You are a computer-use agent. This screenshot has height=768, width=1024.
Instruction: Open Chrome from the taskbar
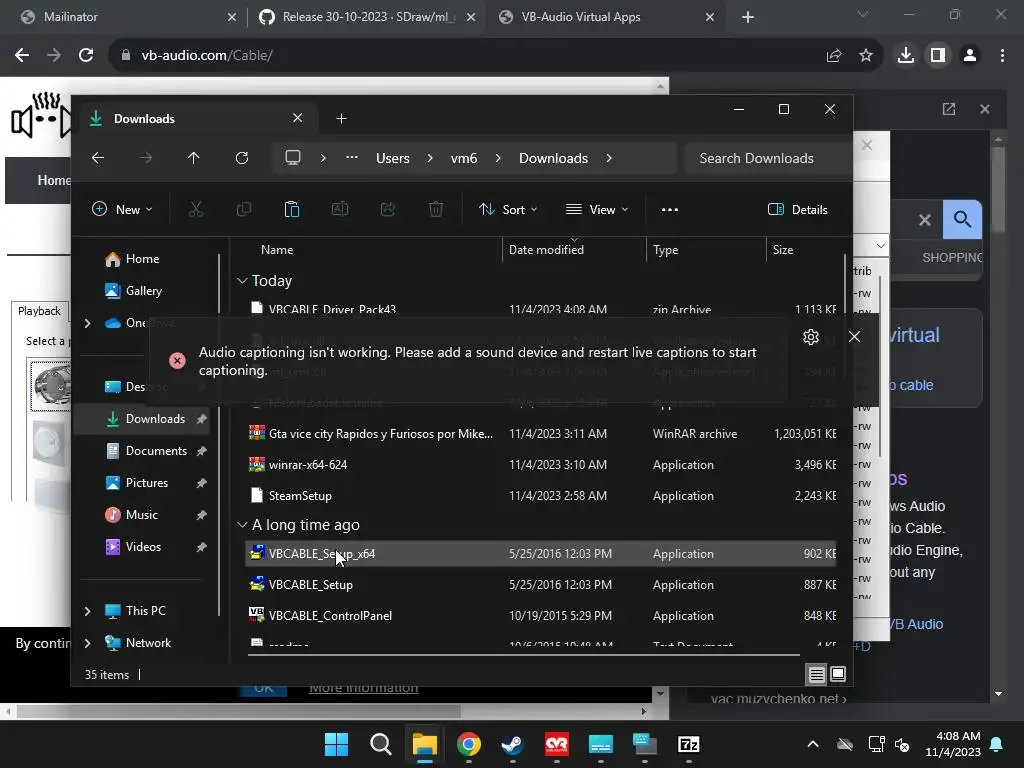pos(469,744)
